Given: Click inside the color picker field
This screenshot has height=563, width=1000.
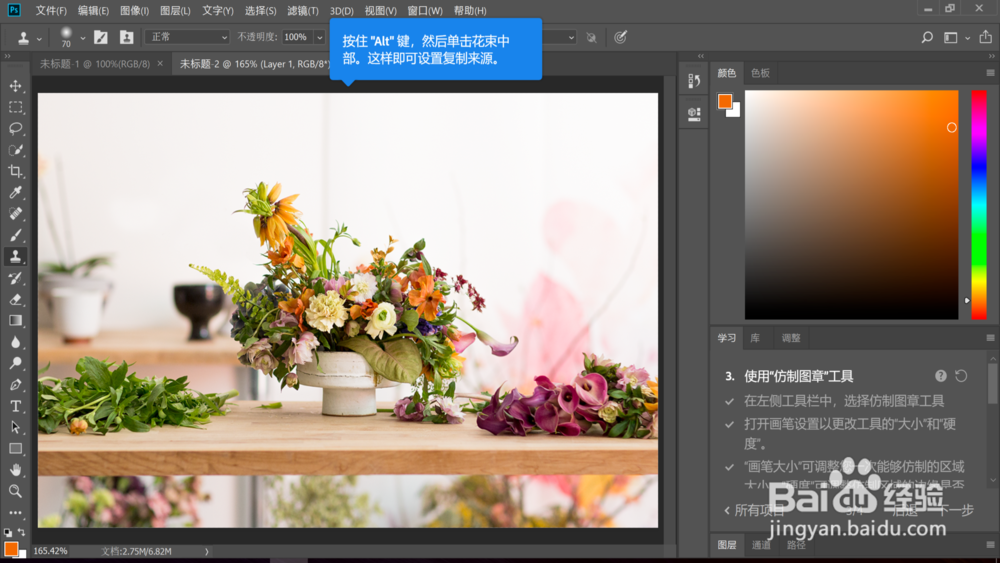Looking at the screenshot, I should pos(851,205).
